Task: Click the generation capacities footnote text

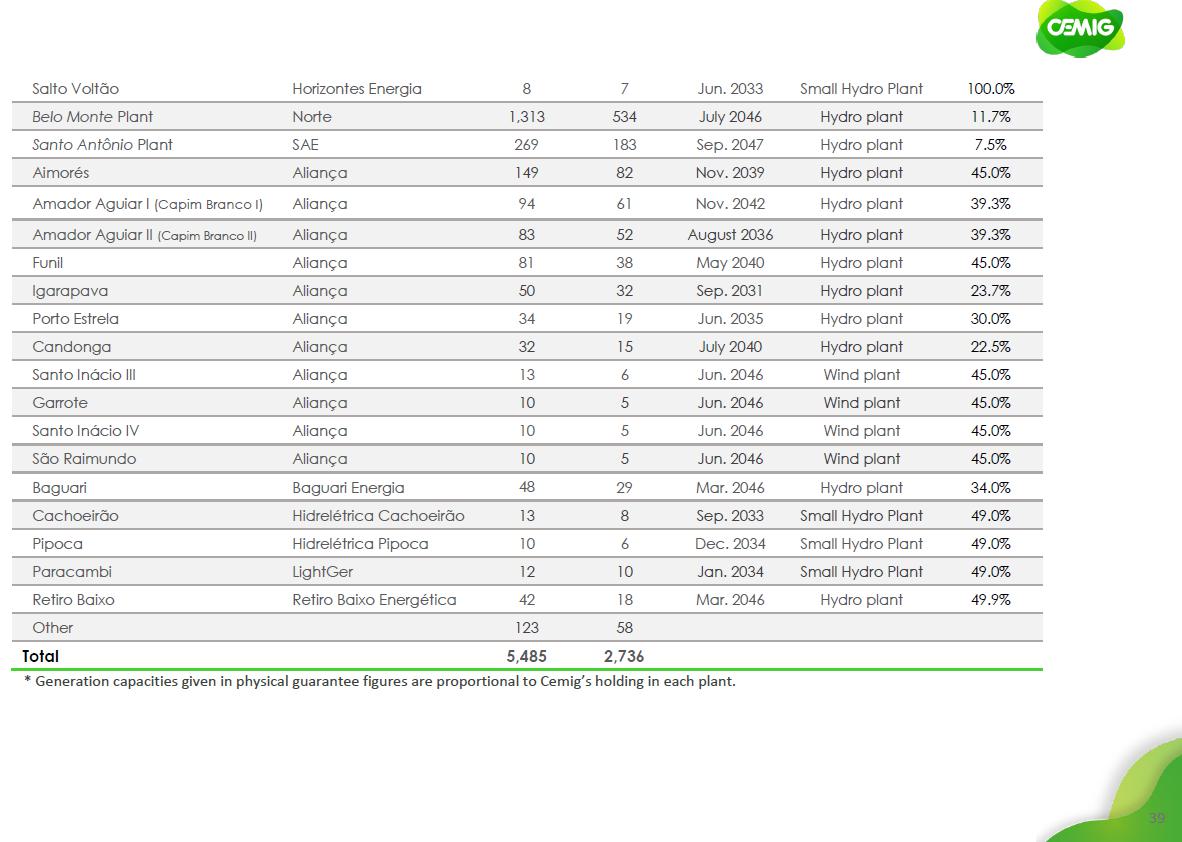Action: coord(379,683)
